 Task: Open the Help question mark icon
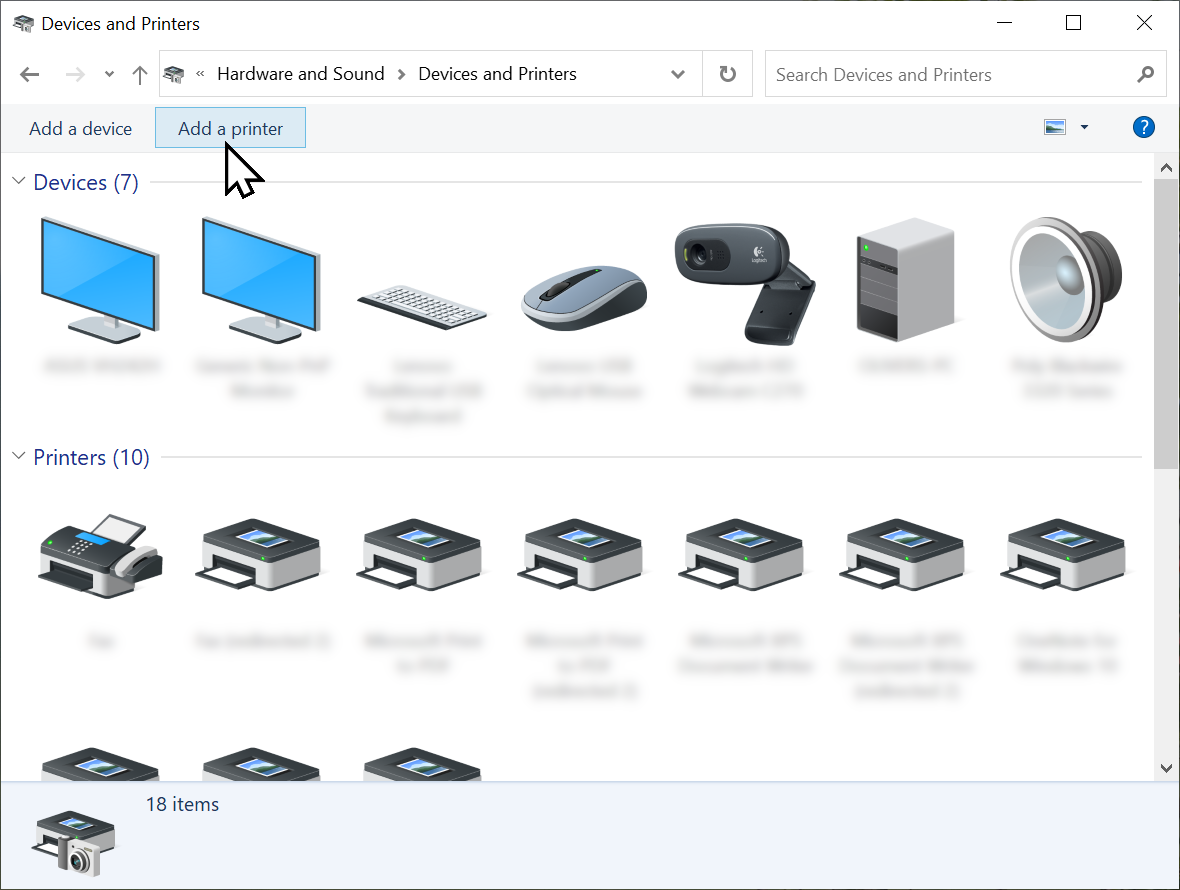[1143, 127]
